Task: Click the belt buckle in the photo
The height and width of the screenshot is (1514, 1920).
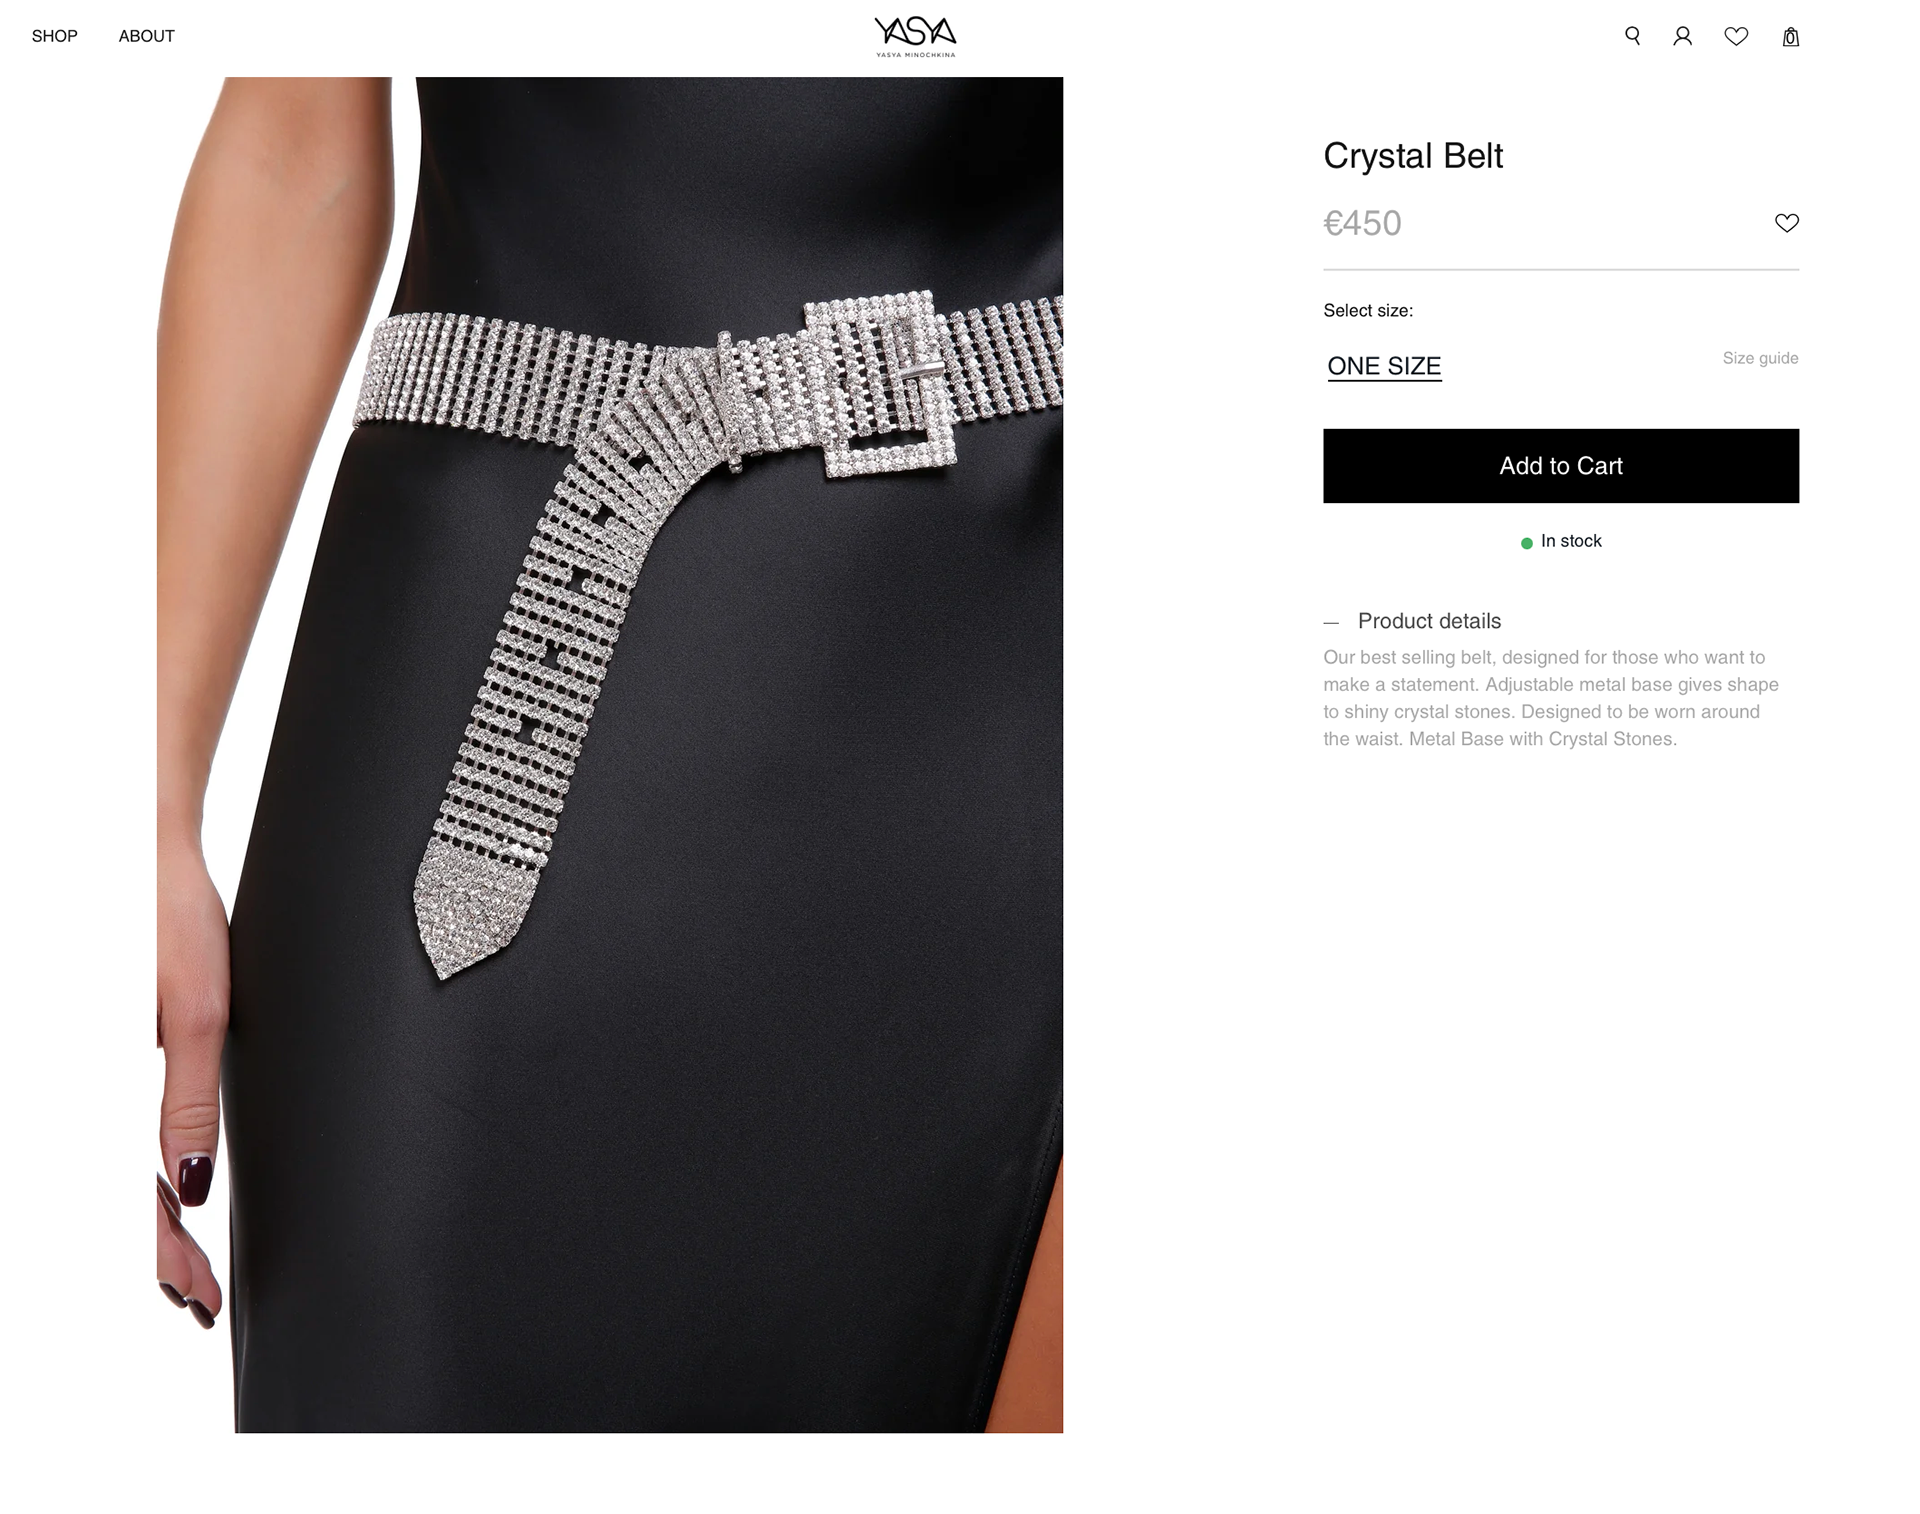Action: [880, 385]
